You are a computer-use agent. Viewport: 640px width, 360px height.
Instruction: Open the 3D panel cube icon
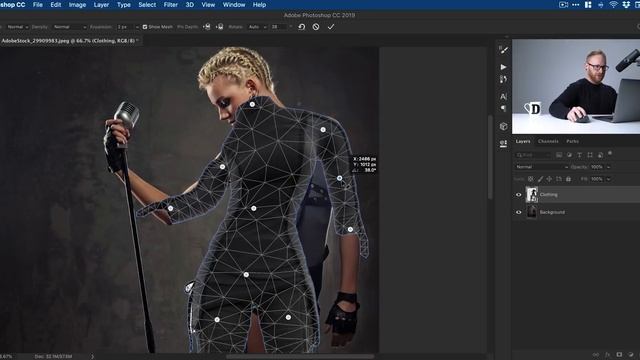pyautogui.click(x=504, y=126)
